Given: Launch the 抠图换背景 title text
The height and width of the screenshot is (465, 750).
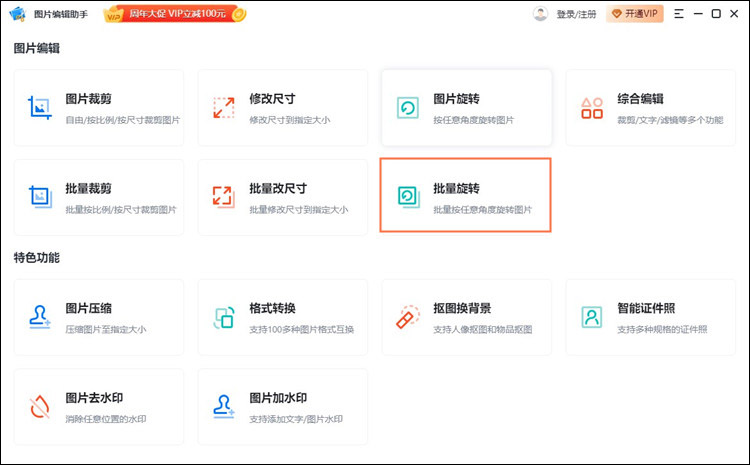Looking at the screenshot, I should click(x=462, y=308).
